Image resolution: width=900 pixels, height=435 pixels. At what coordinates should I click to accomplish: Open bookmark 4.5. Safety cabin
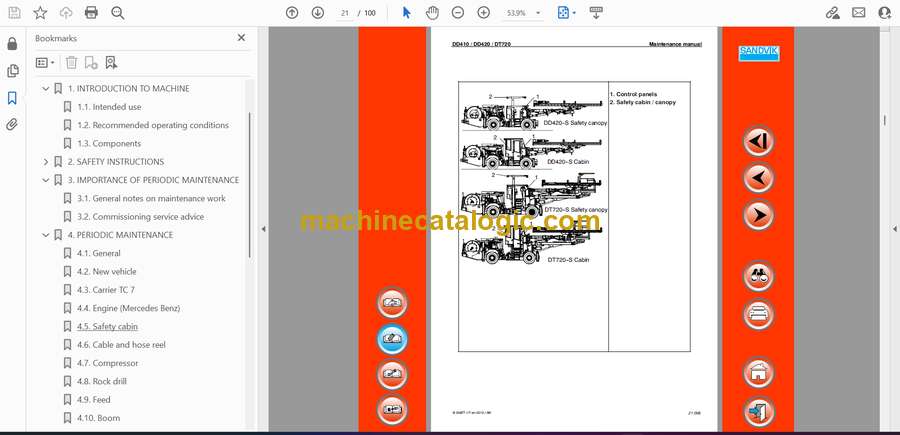click(107, 327)
